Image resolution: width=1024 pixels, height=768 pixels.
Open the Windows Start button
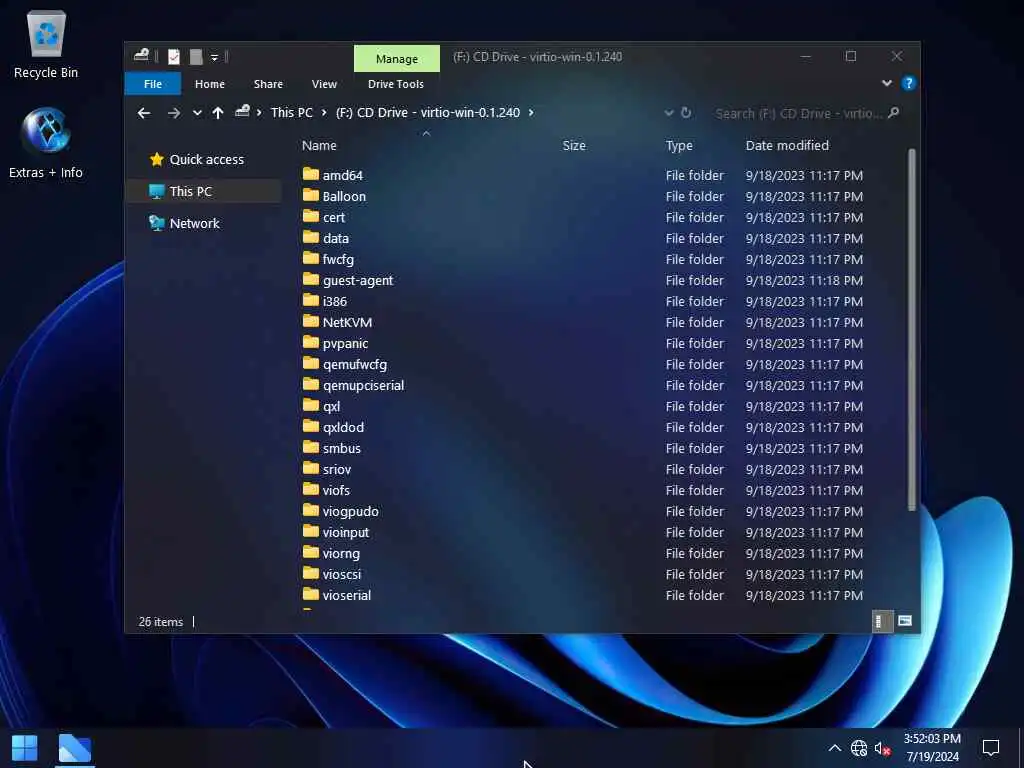click(25, 748)
